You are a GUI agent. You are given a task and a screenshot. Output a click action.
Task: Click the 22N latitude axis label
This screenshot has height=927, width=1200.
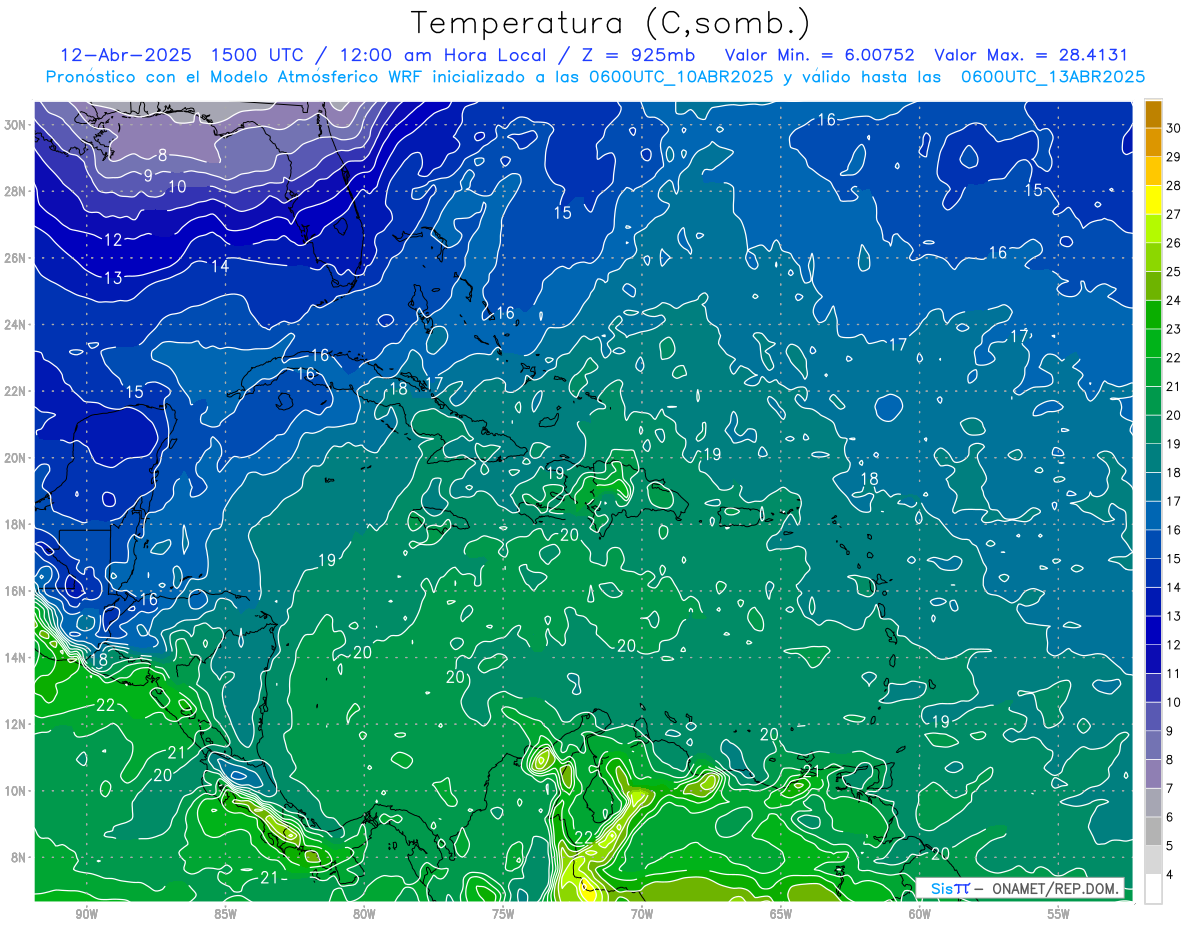15,391
